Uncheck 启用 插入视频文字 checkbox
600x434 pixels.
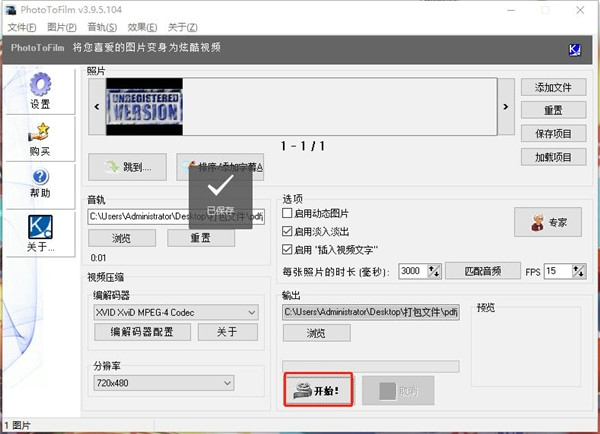coord(288,248)
